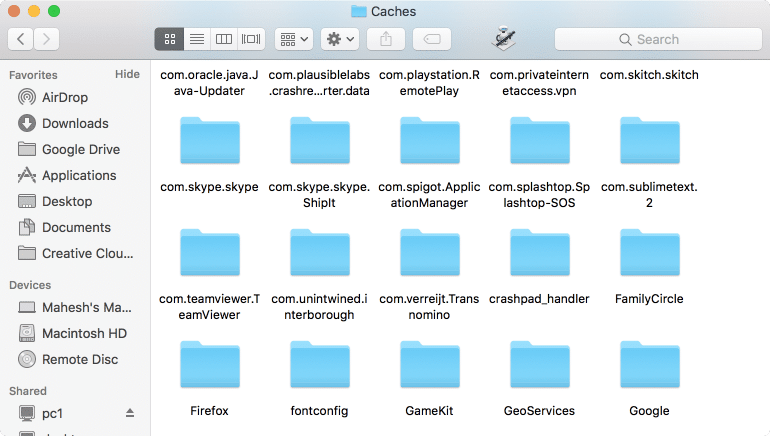Open the Creative Cloud folder in sidebar
770x436 pixels.
click(x=75, y=253)
